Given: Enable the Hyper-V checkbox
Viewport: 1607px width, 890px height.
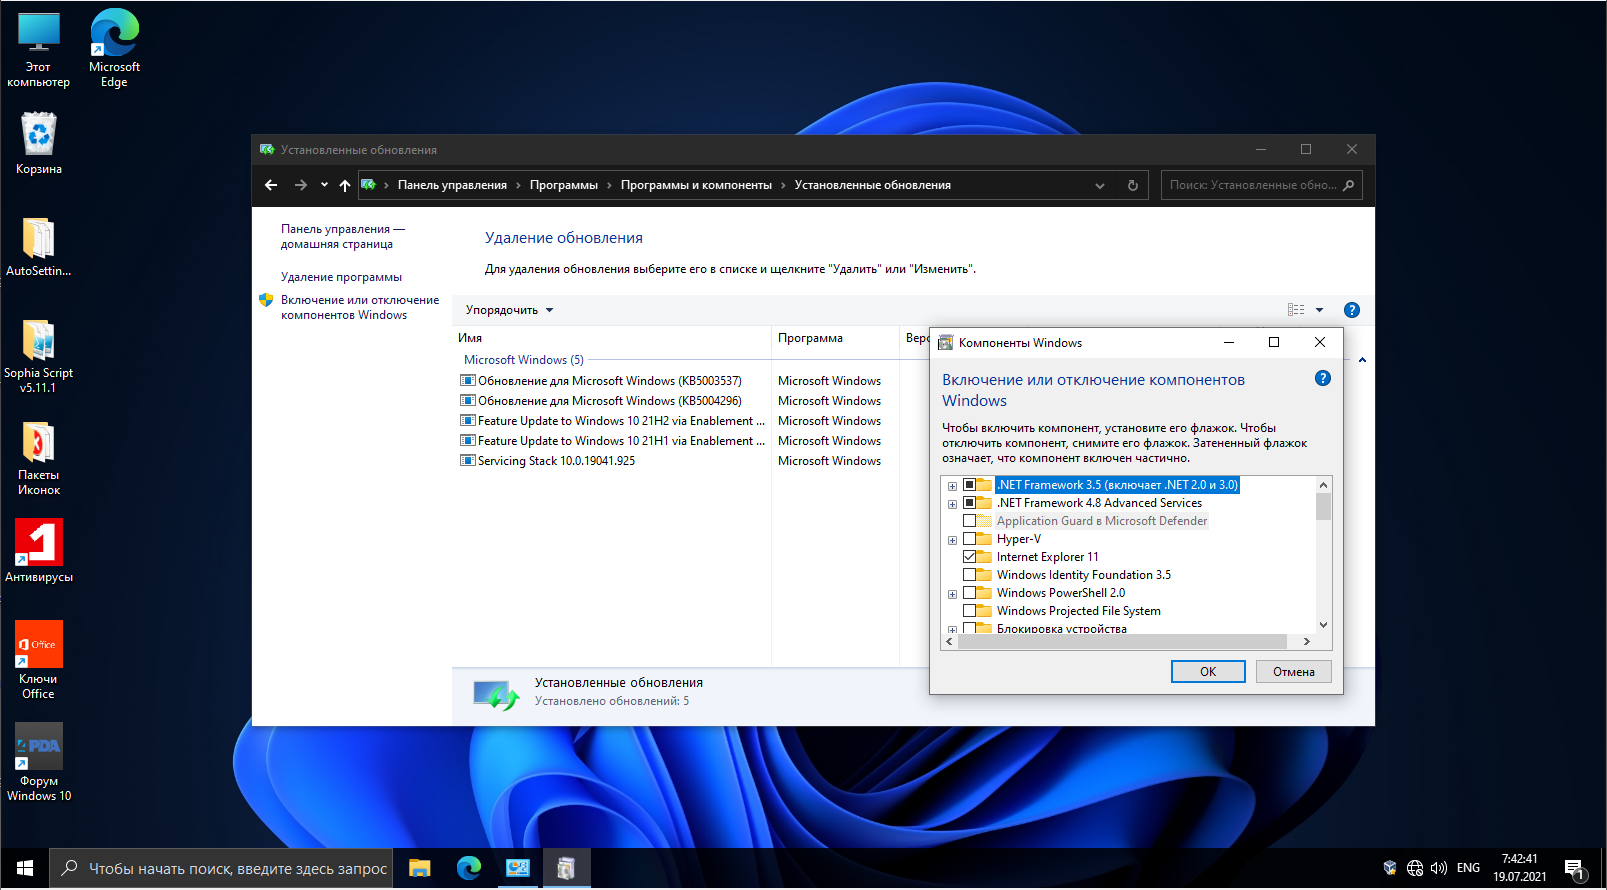Looking at the screenshot, I should (x=969, y=539).
